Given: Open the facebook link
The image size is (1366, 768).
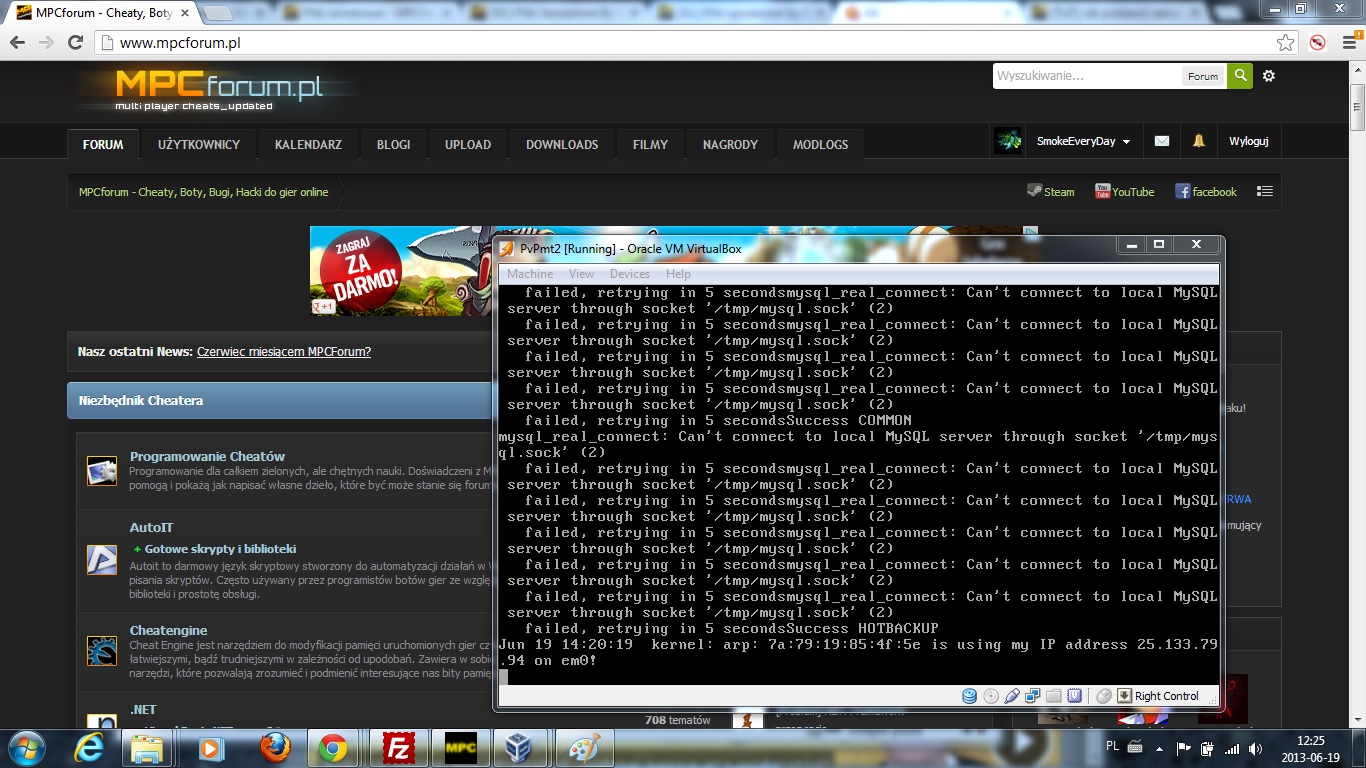Looking at the screenshot, I should pos(1206,191).
